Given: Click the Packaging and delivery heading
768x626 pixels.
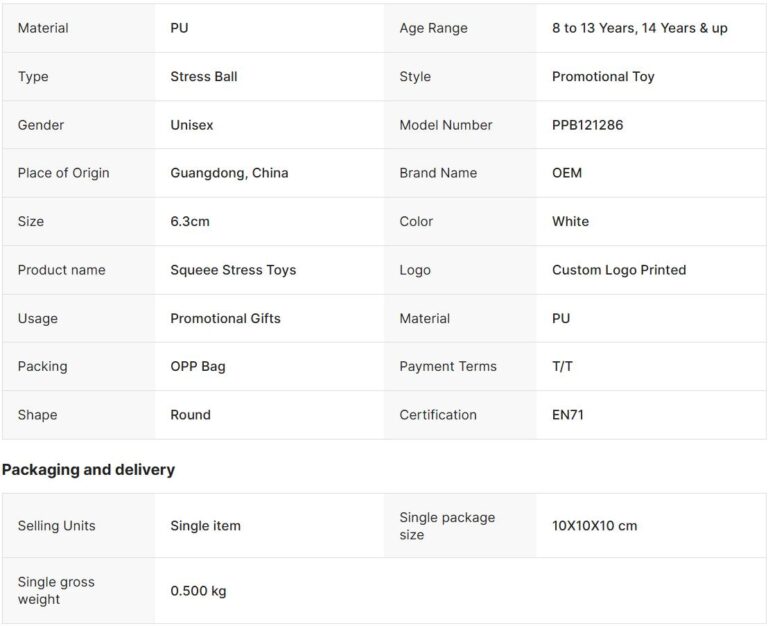Looking at the screenshot, I should click(x=88, y=470).
